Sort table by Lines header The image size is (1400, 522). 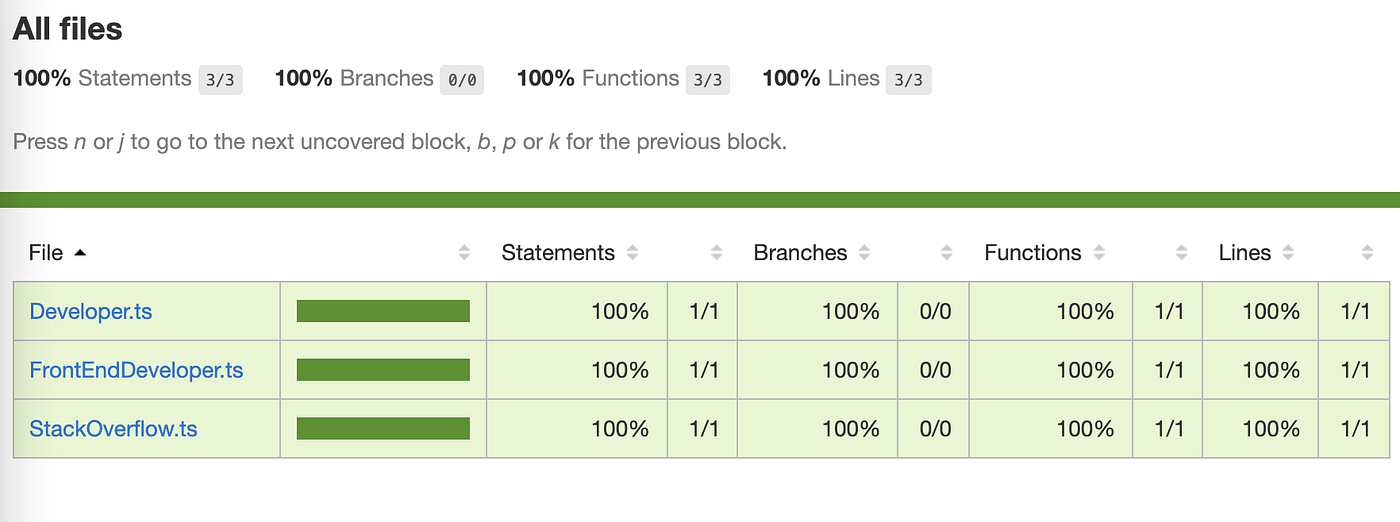point(1245,253)
